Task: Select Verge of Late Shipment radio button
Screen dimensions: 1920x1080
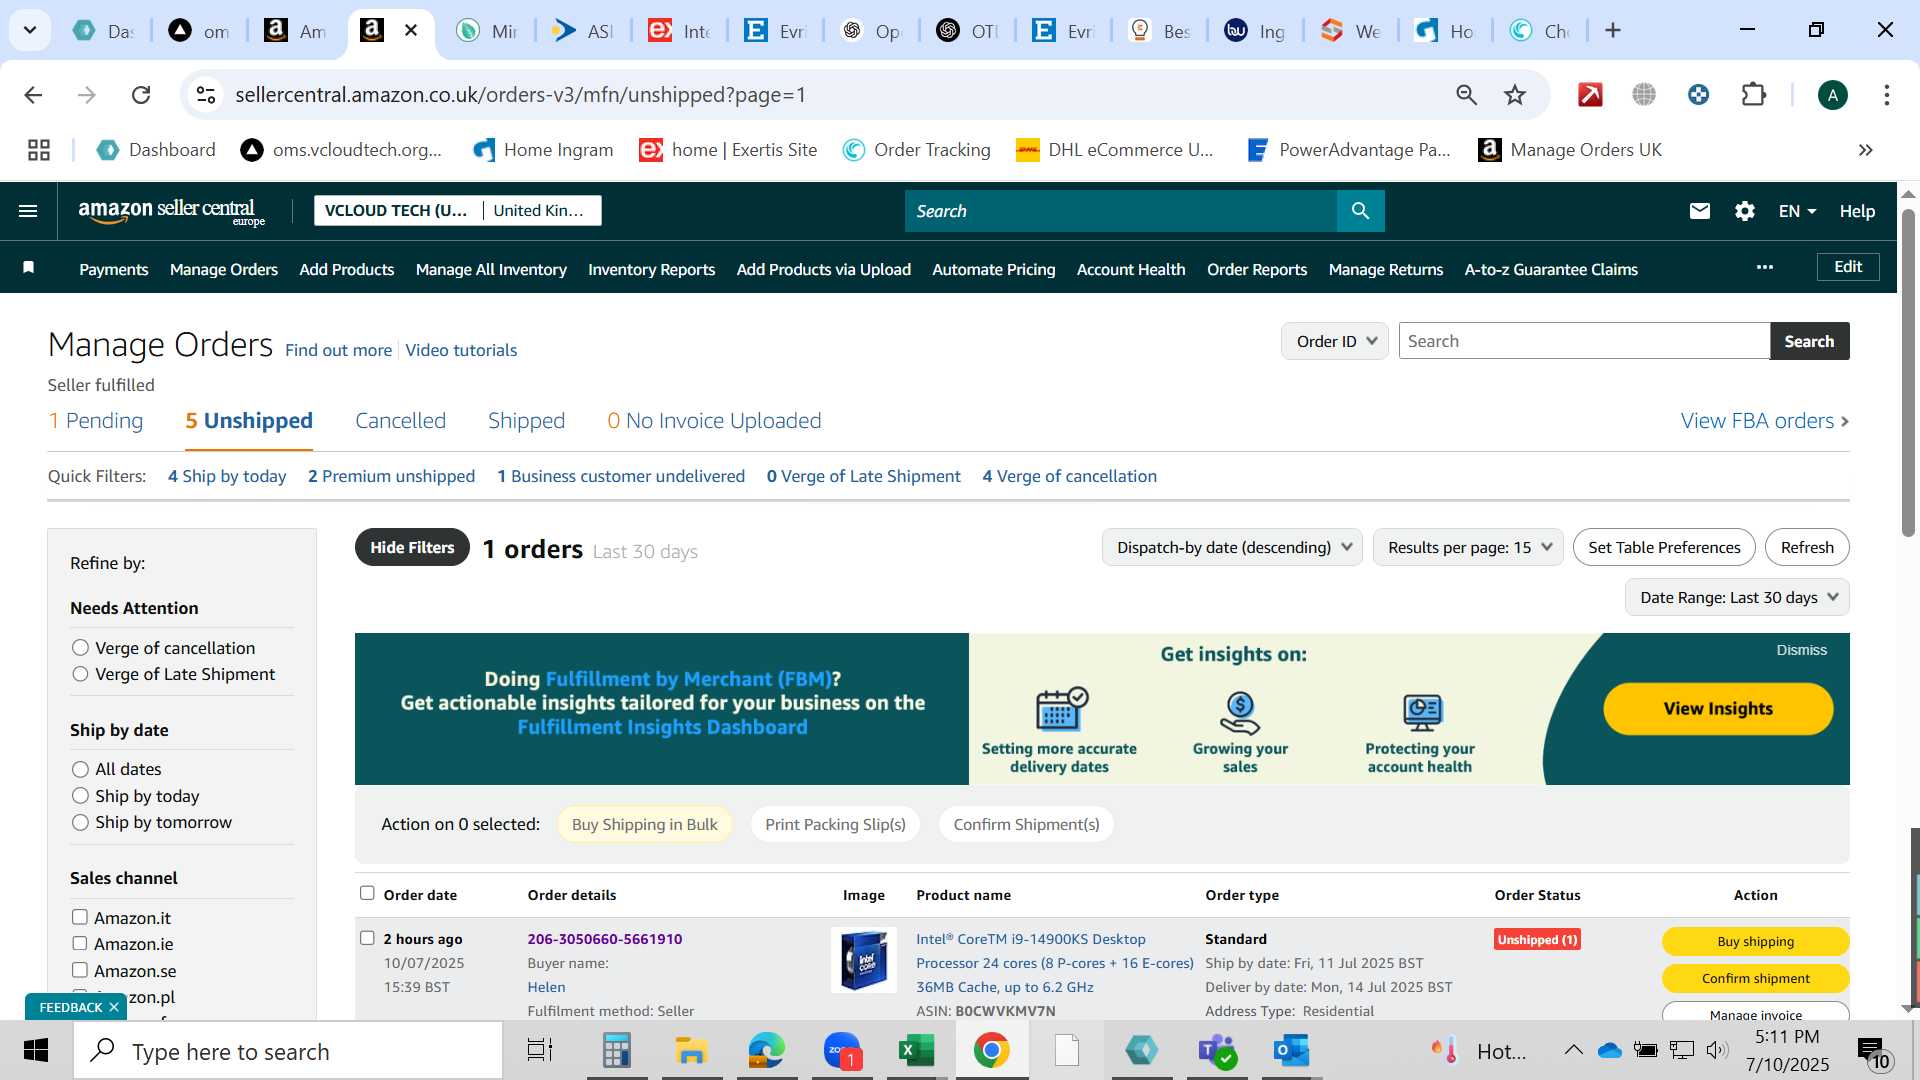Action: (81, 674)
